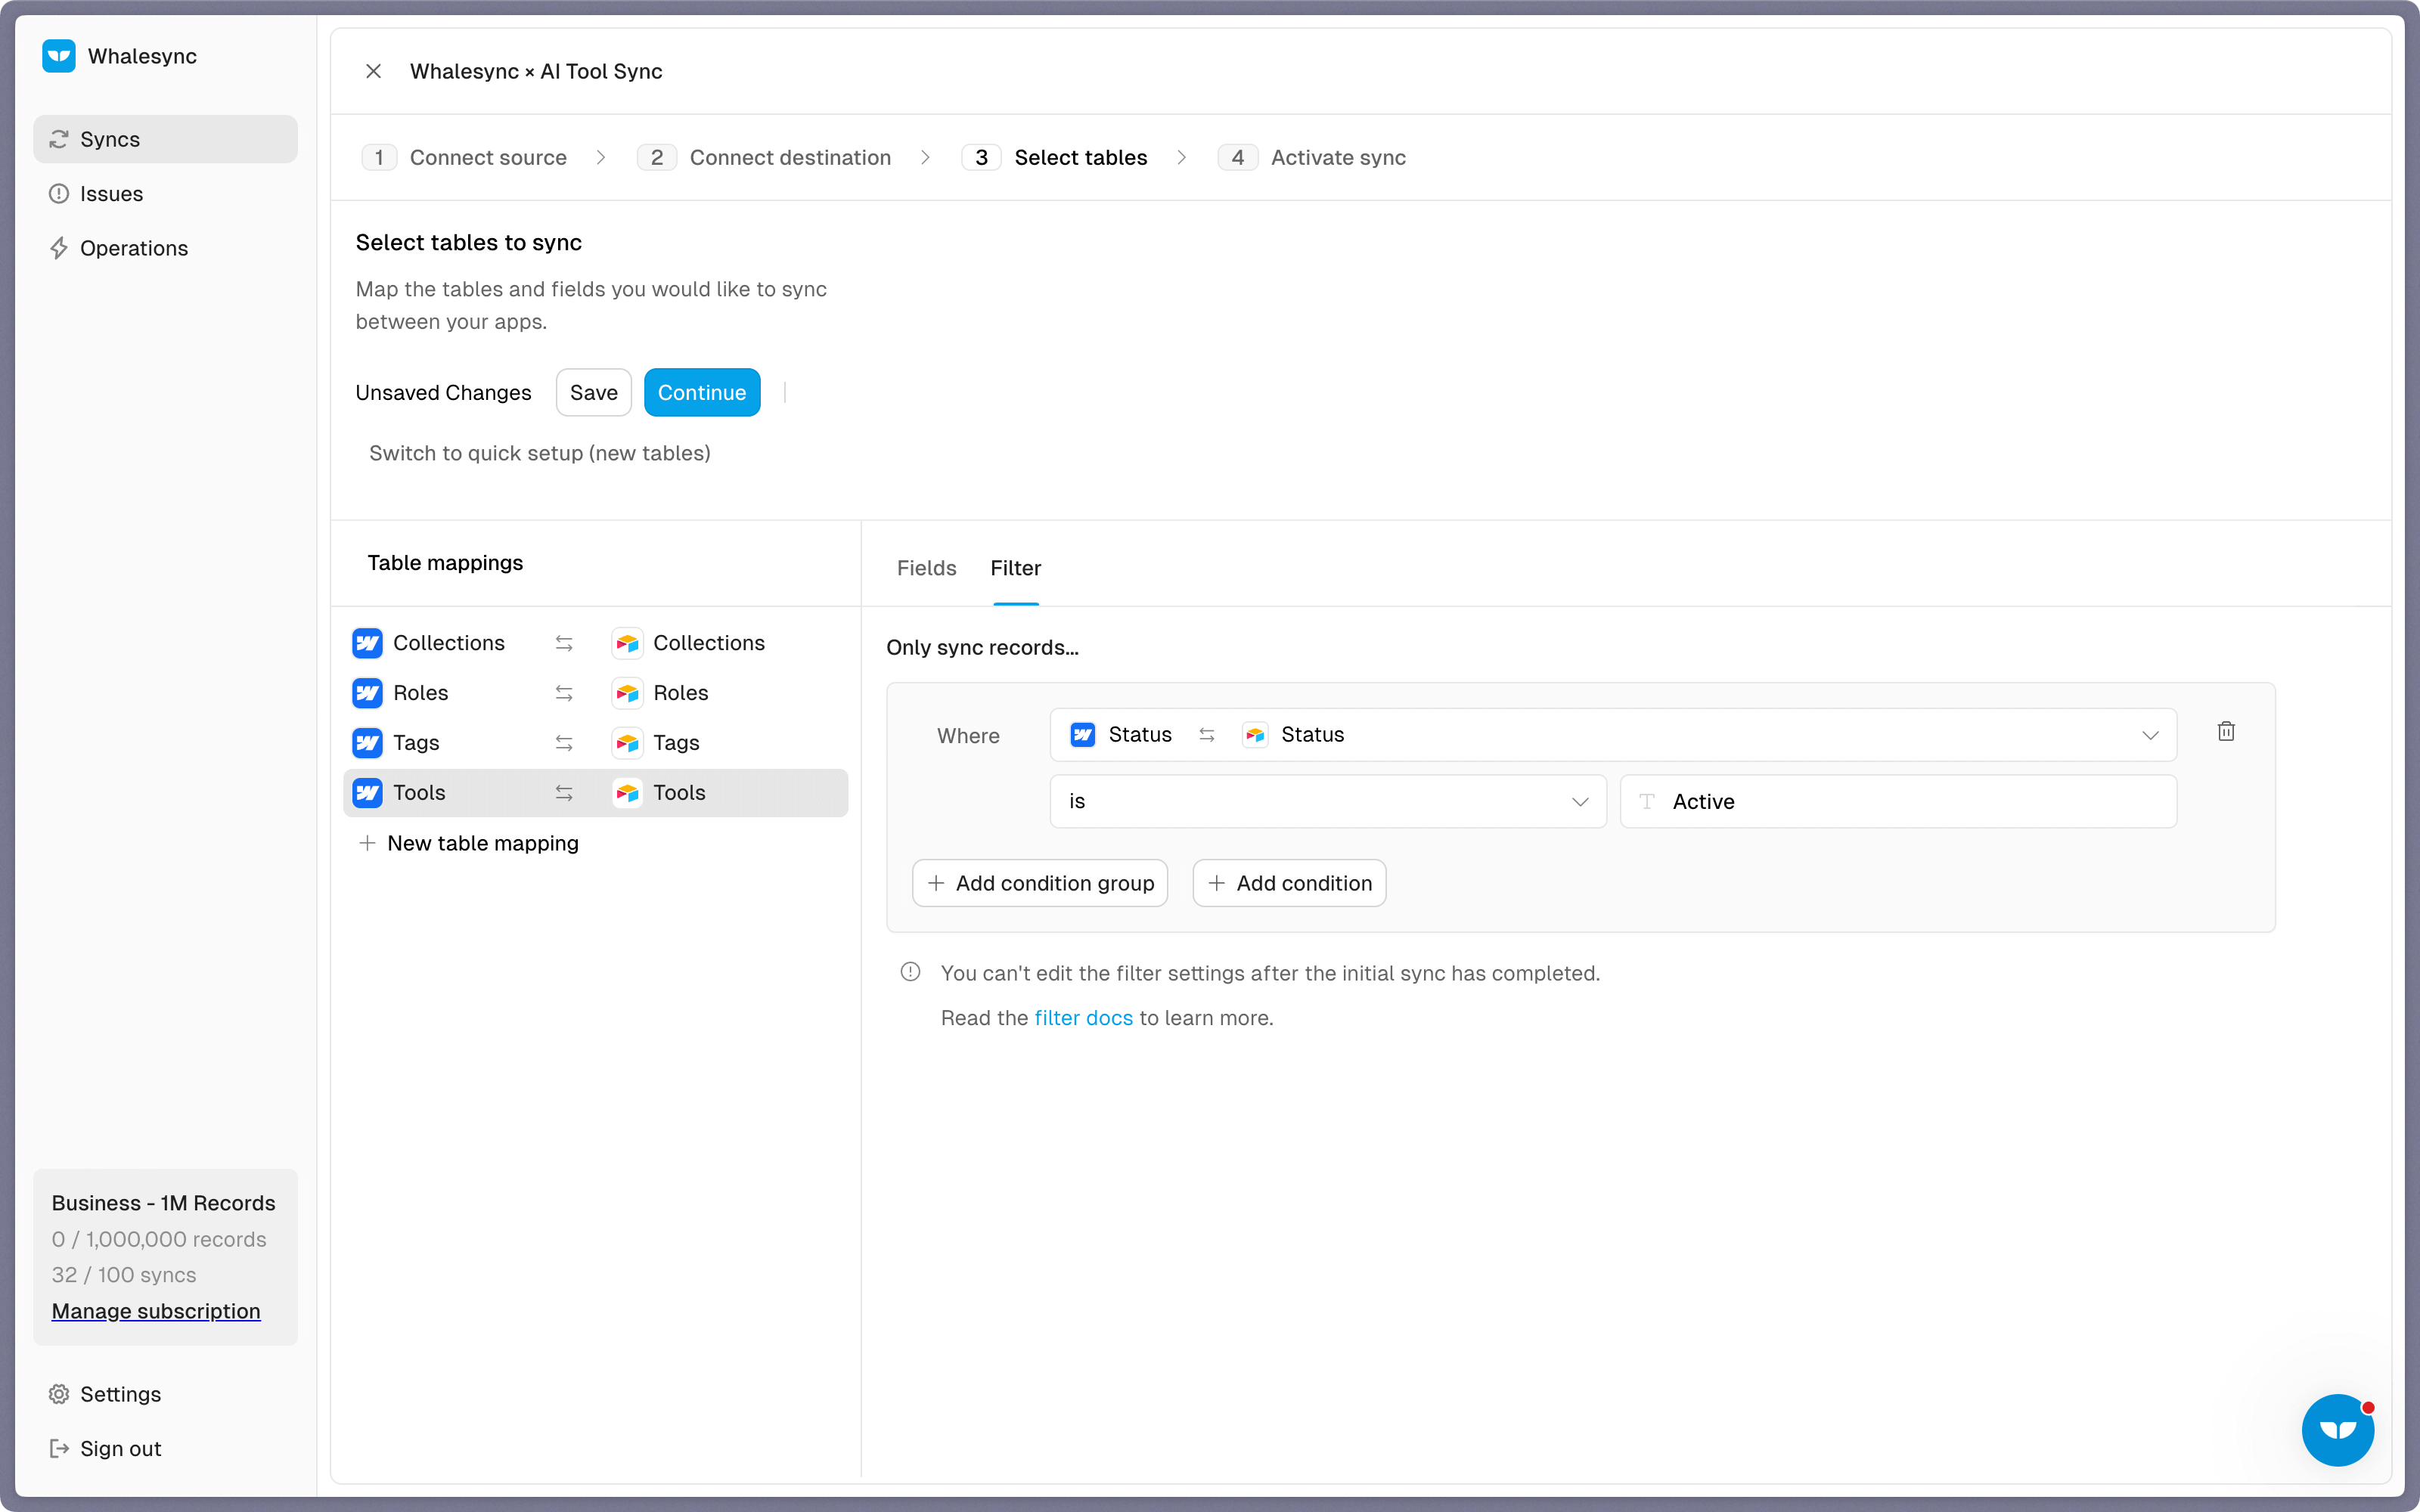
Task: Open the Status field dropdown
Action: pyautogui.click(x=1613, y=735)
